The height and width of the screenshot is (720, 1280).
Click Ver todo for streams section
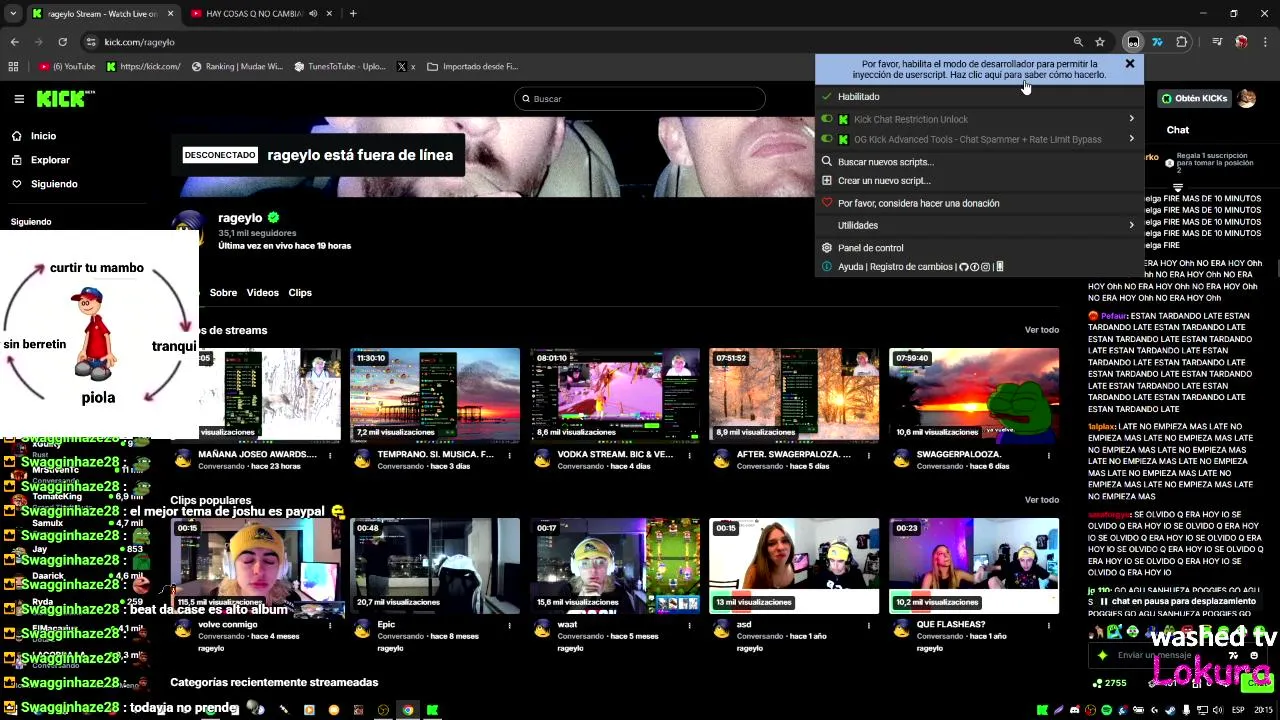click(x=1041, y=330)
